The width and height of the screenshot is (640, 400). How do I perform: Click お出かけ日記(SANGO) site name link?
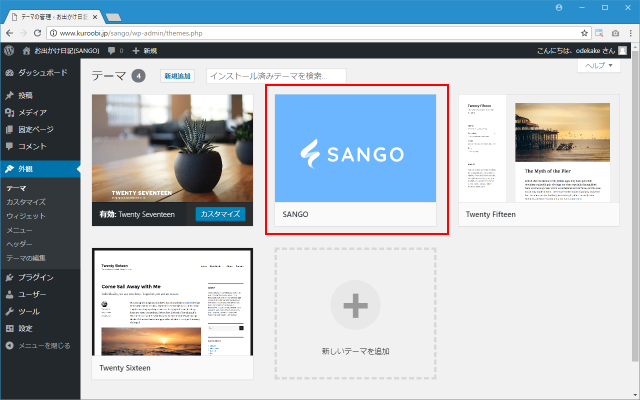(67, 51)
